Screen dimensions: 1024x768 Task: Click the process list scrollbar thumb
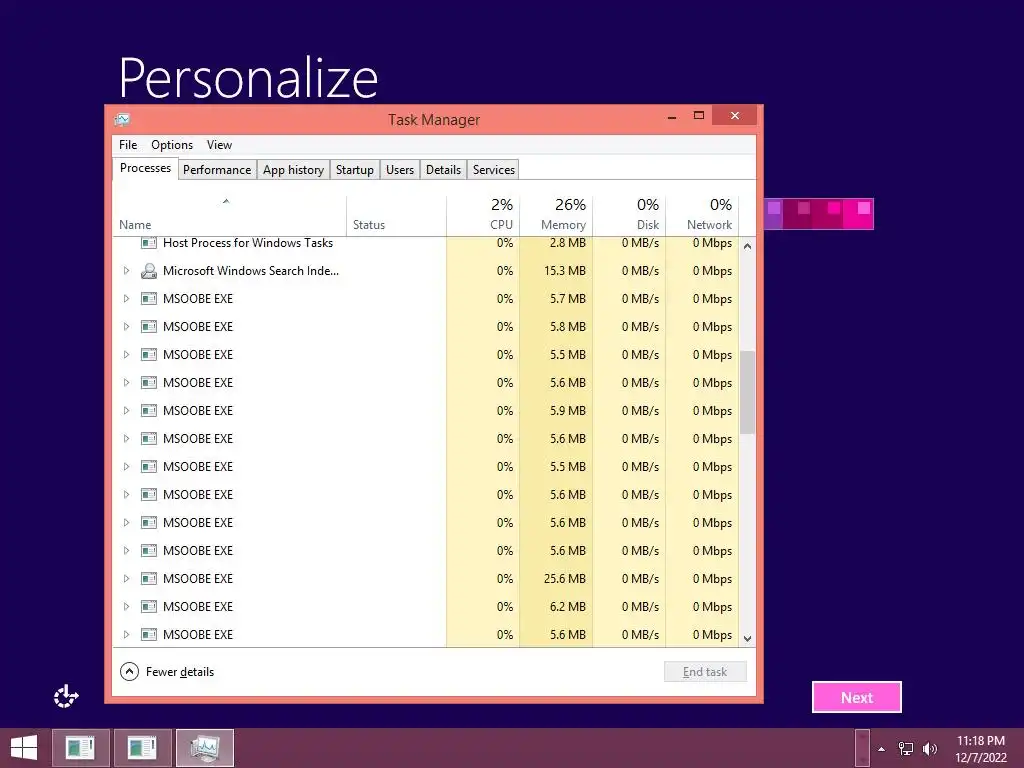click(x=747, y=392)
